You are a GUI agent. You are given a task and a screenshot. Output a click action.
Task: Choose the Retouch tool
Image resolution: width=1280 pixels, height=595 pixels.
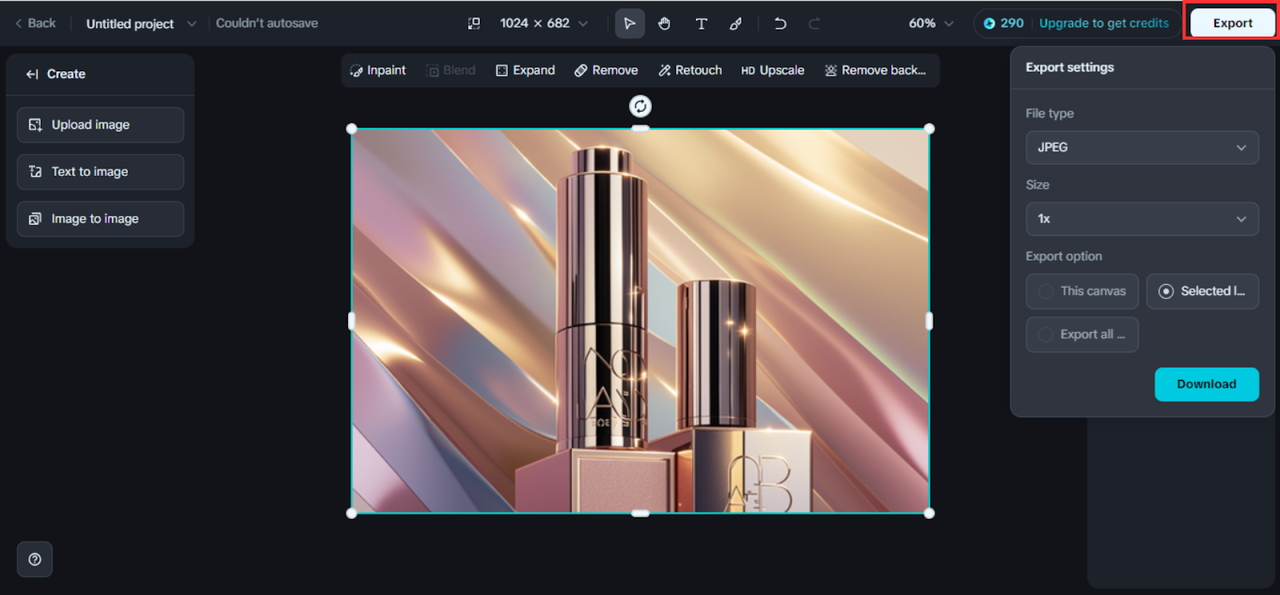(690, 70)
